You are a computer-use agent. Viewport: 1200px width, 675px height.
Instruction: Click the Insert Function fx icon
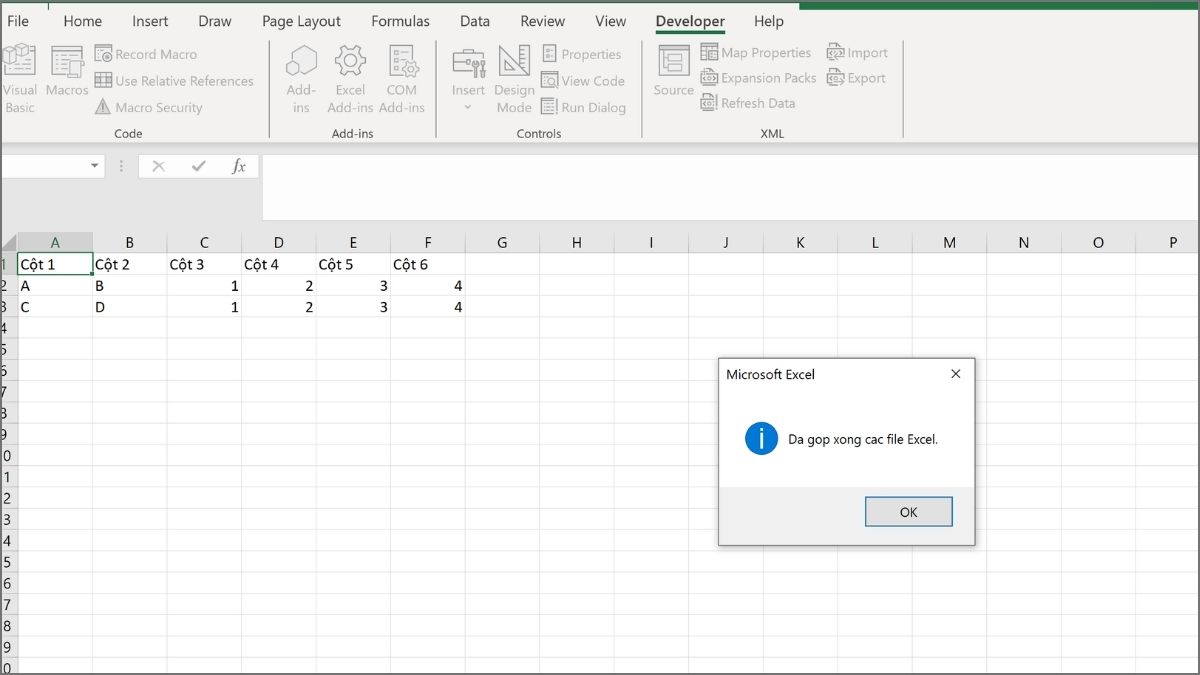[x=238, y=166]
